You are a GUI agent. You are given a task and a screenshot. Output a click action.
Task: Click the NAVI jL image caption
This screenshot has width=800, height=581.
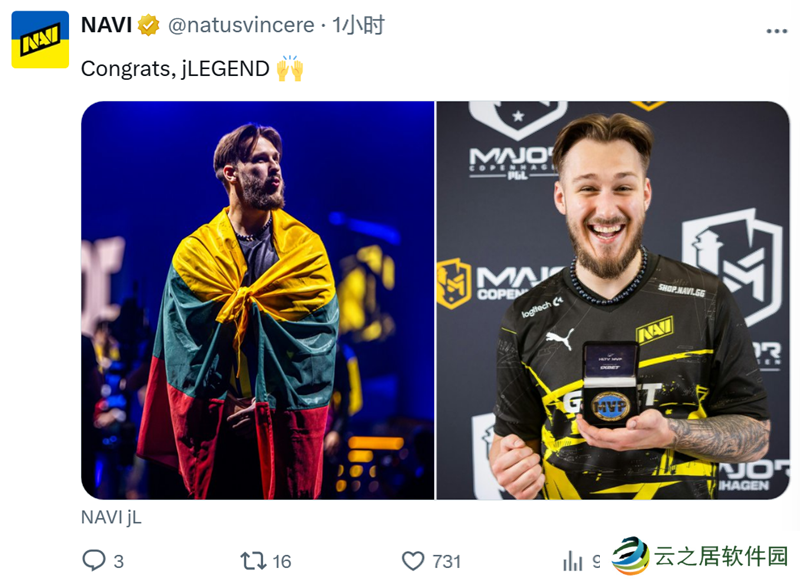click(111, 517)
